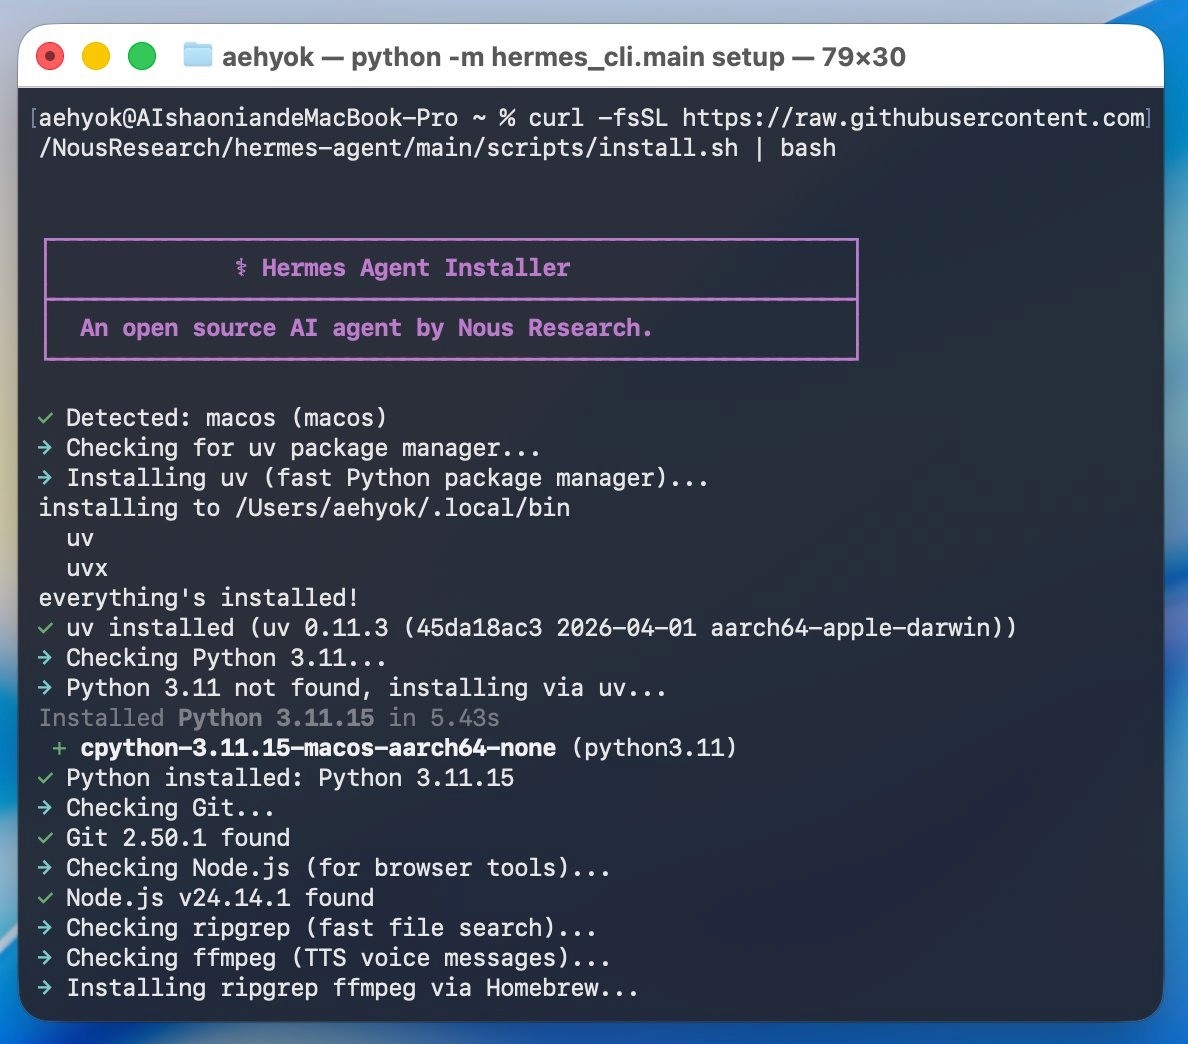The width and height of the screenshot is (1188, 1044).
Task: Click 'Installing ripgrep ffmpeg via Homebrew...' line
Action: [352, 988]
